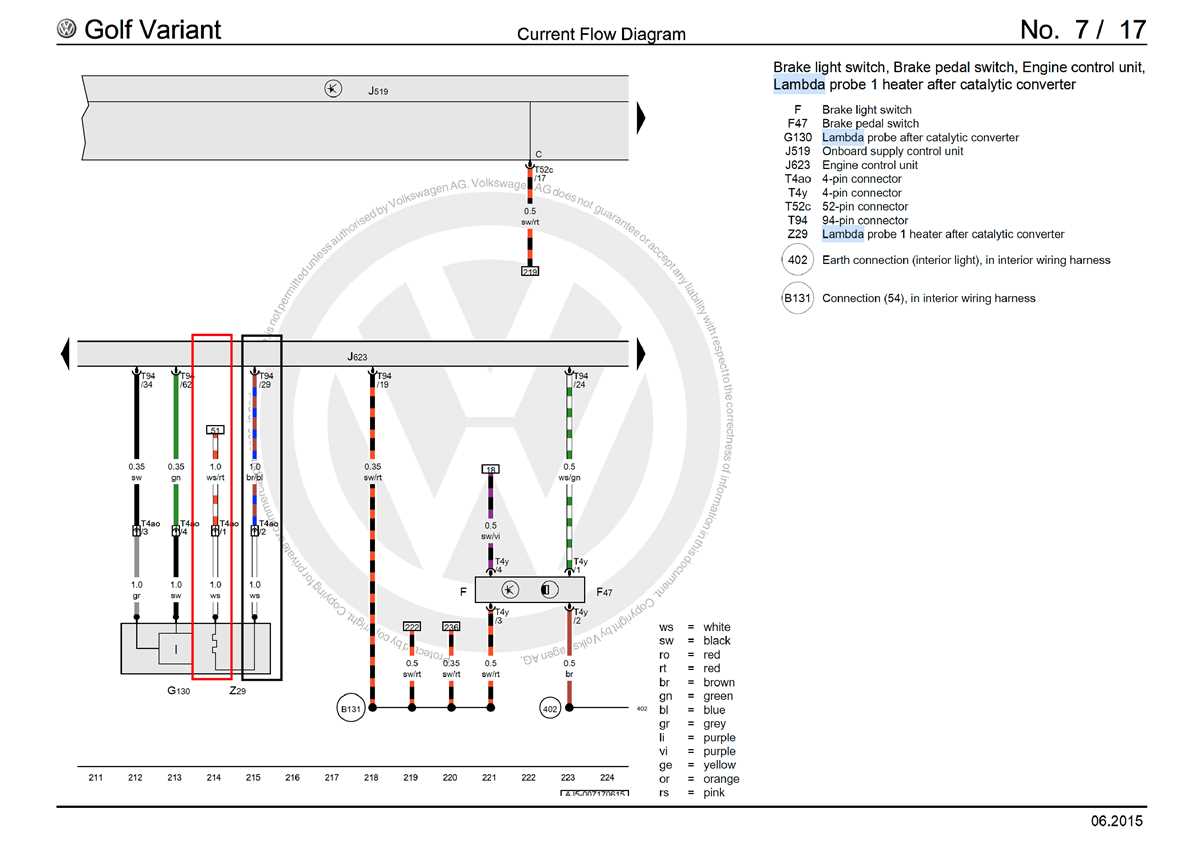Click the B131 circle on the wiring diagram
This screenshot has height=849, width=1200.
[351, 708]
